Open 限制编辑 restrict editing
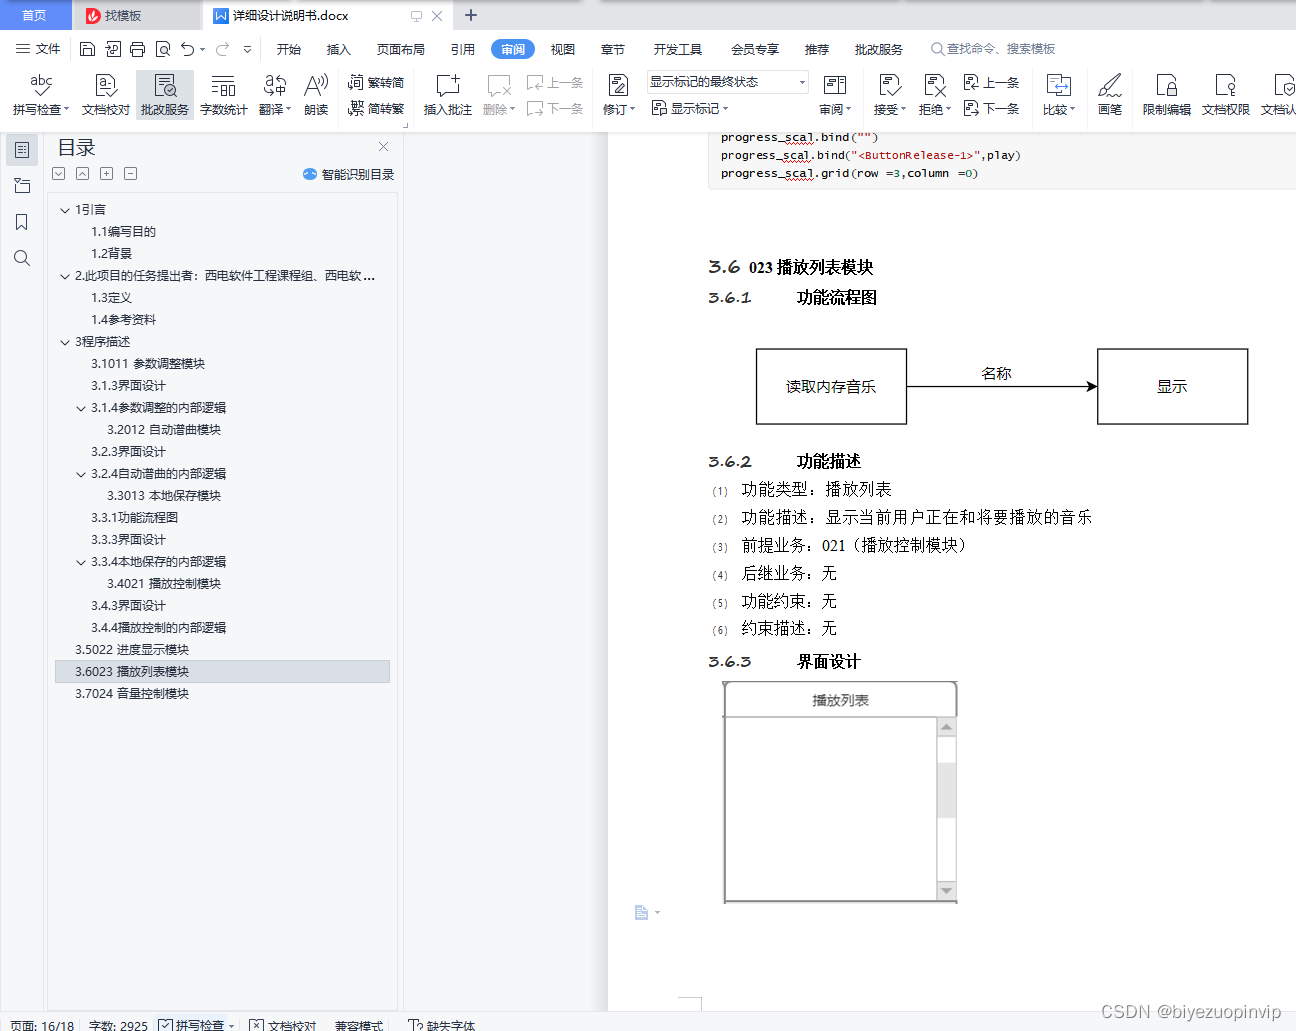This screenshot has height=1031, width=1296. pos(1167,95)
